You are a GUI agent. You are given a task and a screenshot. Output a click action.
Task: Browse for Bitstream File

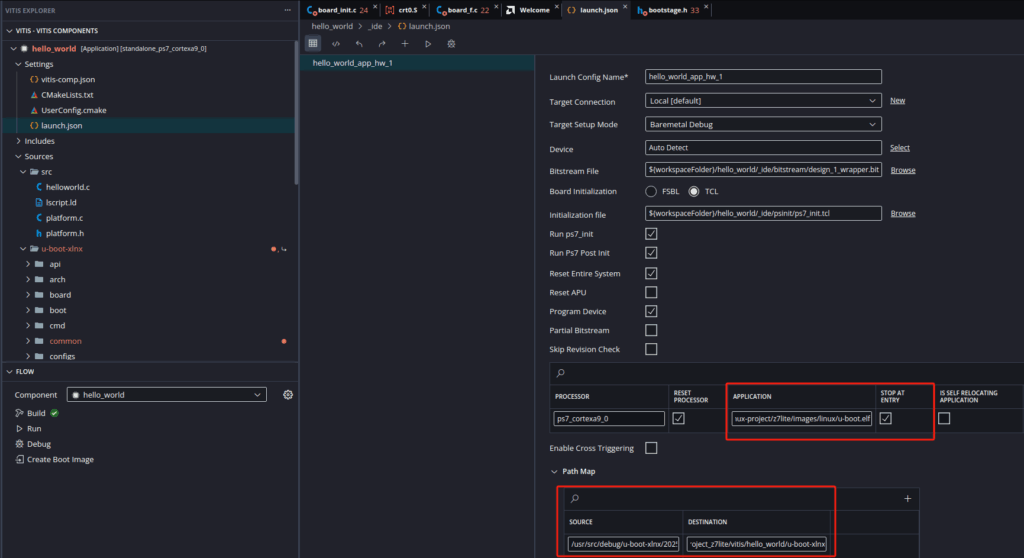[903, 170]
